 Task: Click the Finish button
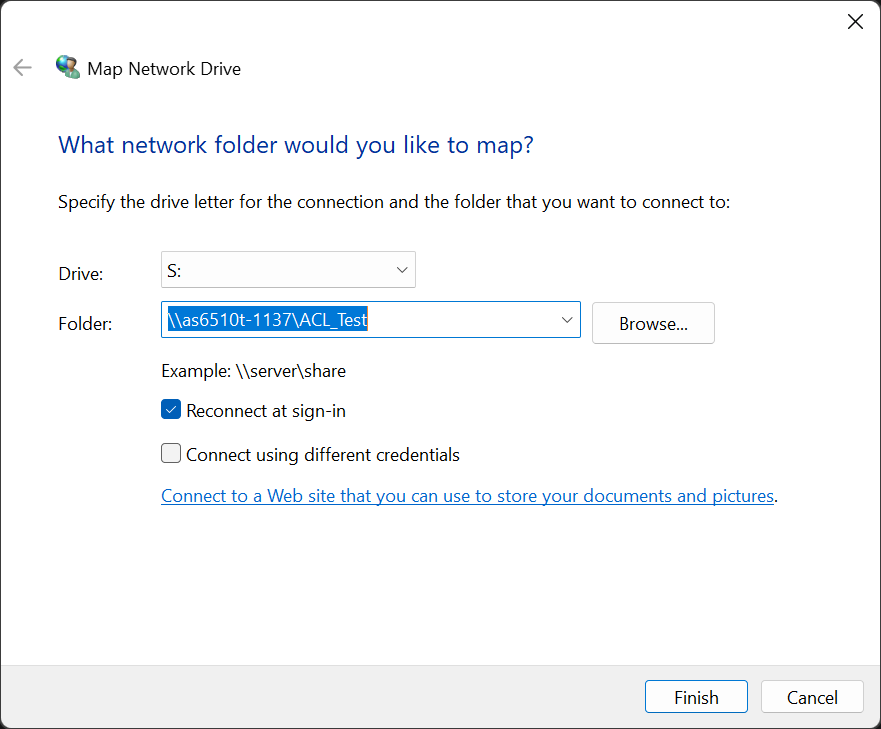pos(696,697)
